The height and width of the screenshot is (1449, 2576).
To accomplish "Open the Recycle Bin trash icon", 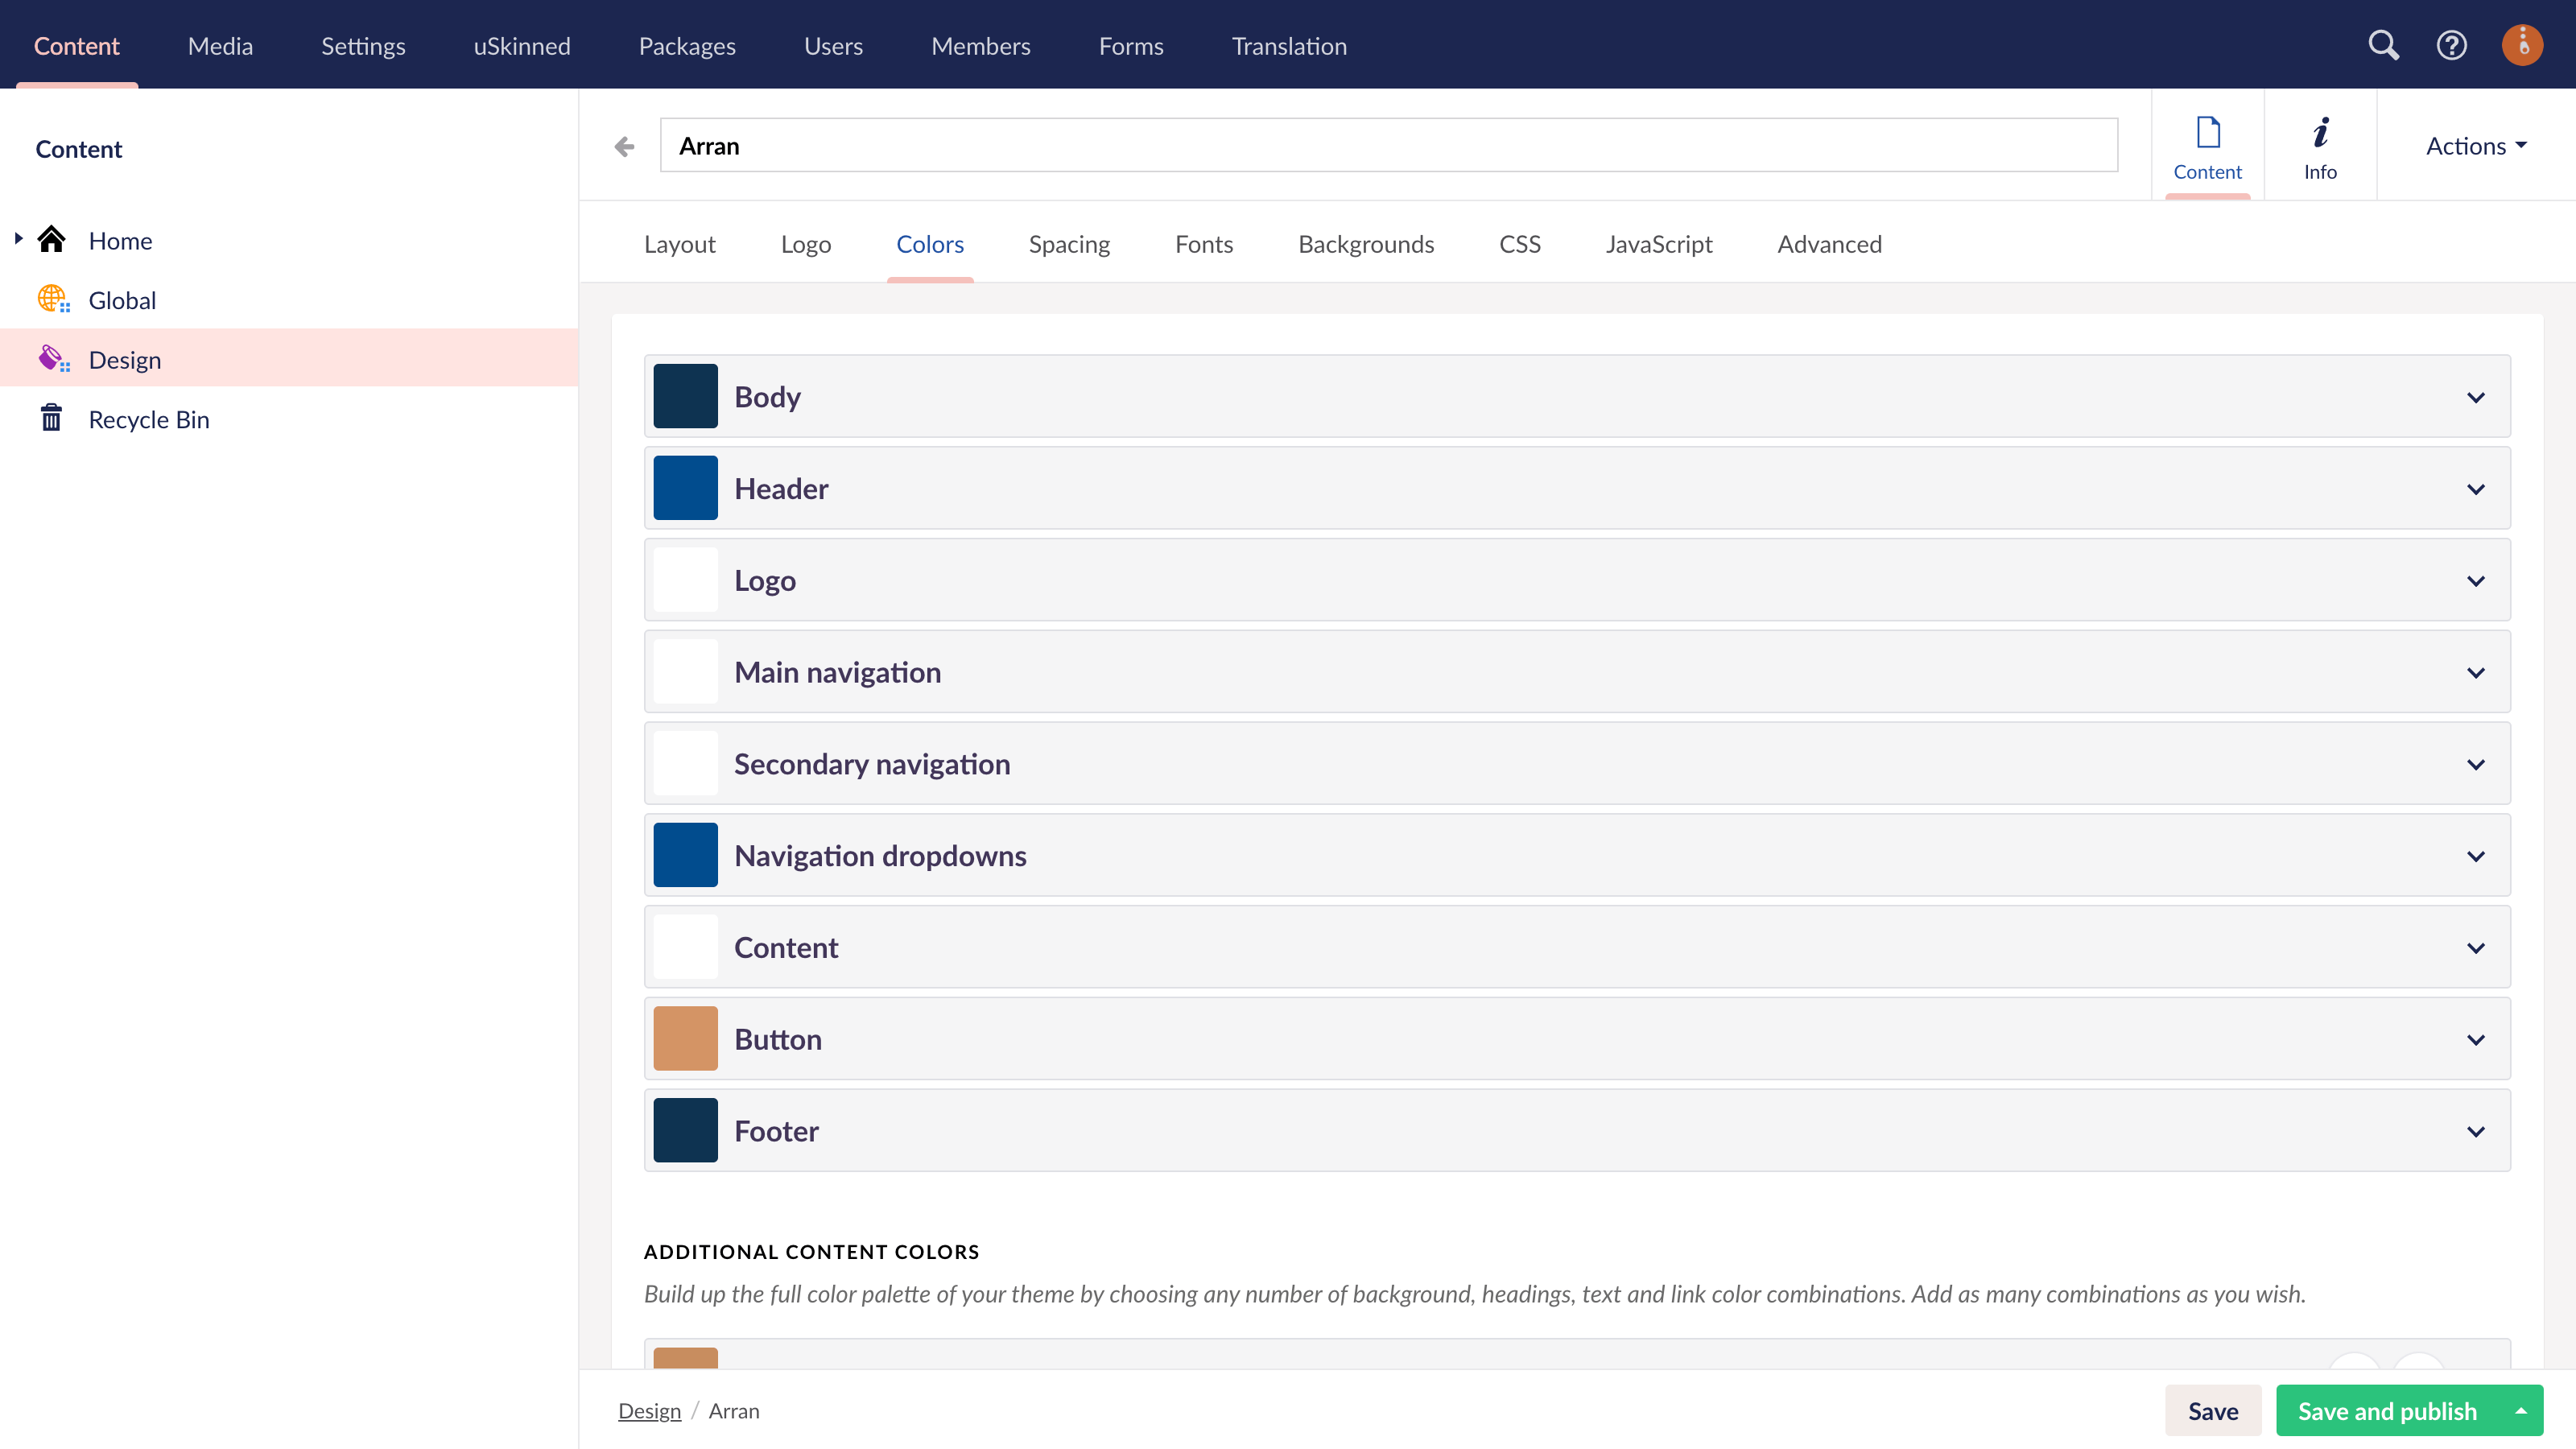I will (x=51, y=418).
